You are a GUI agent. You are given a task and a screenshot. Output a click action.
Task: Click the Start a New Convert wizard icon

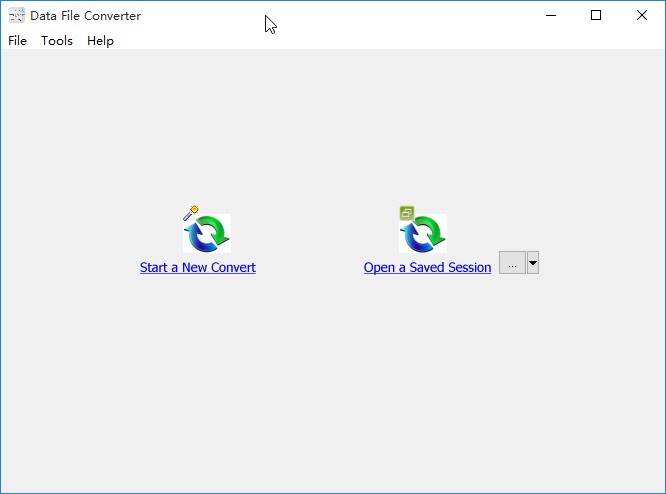click(x=207, y=230)
